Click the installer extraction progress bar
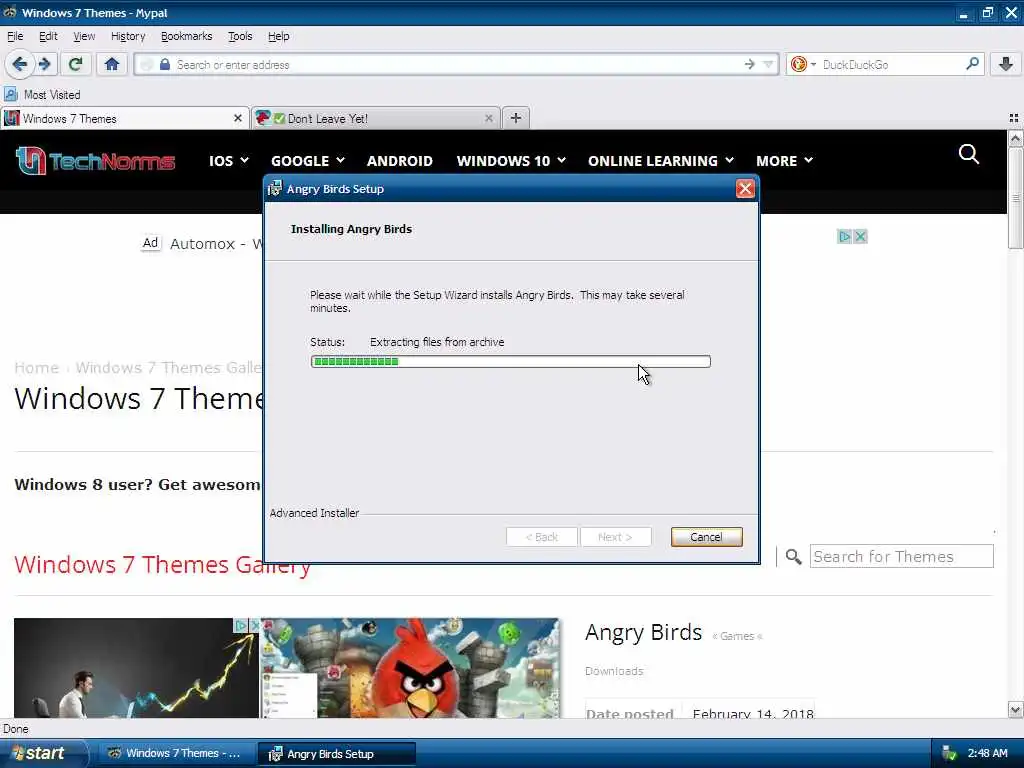1024x768 pixels. click(511, 362)
